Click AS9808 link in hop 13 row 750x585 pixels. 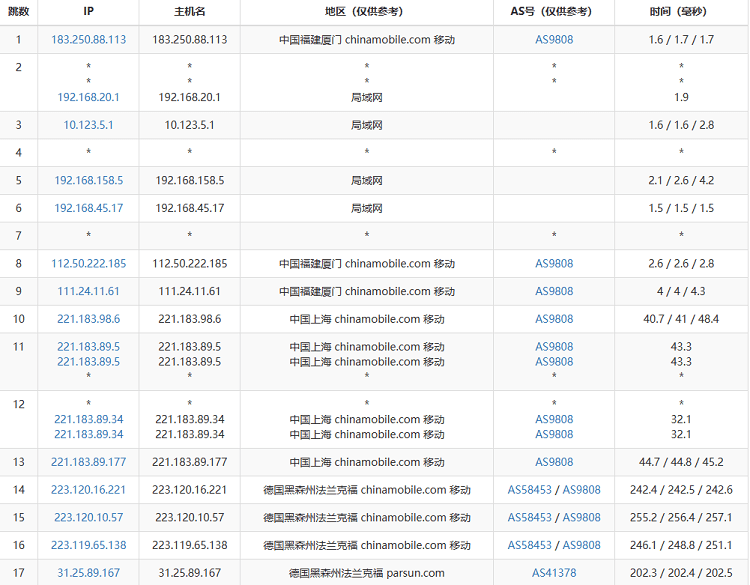coord(554,462)
